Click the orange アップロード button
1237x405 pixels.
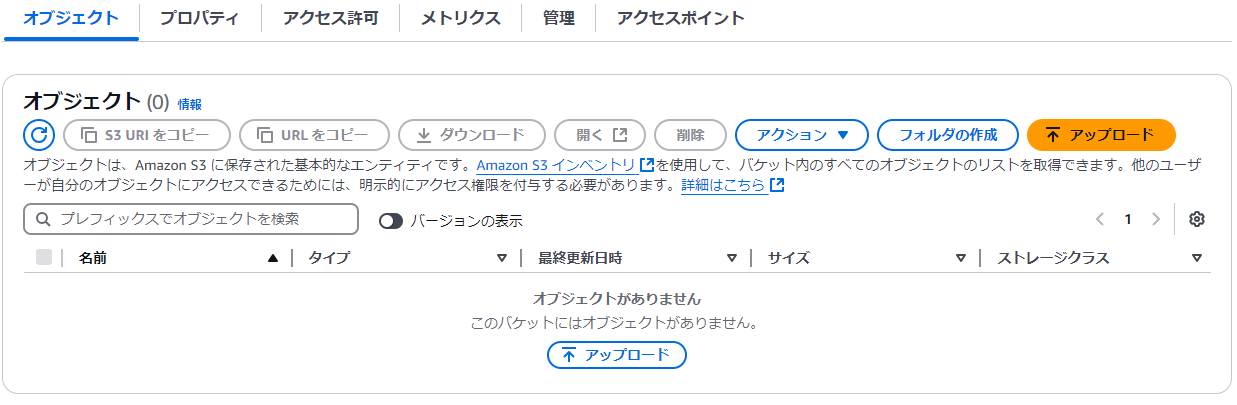pyautogui.click(x=1101, y=134)
